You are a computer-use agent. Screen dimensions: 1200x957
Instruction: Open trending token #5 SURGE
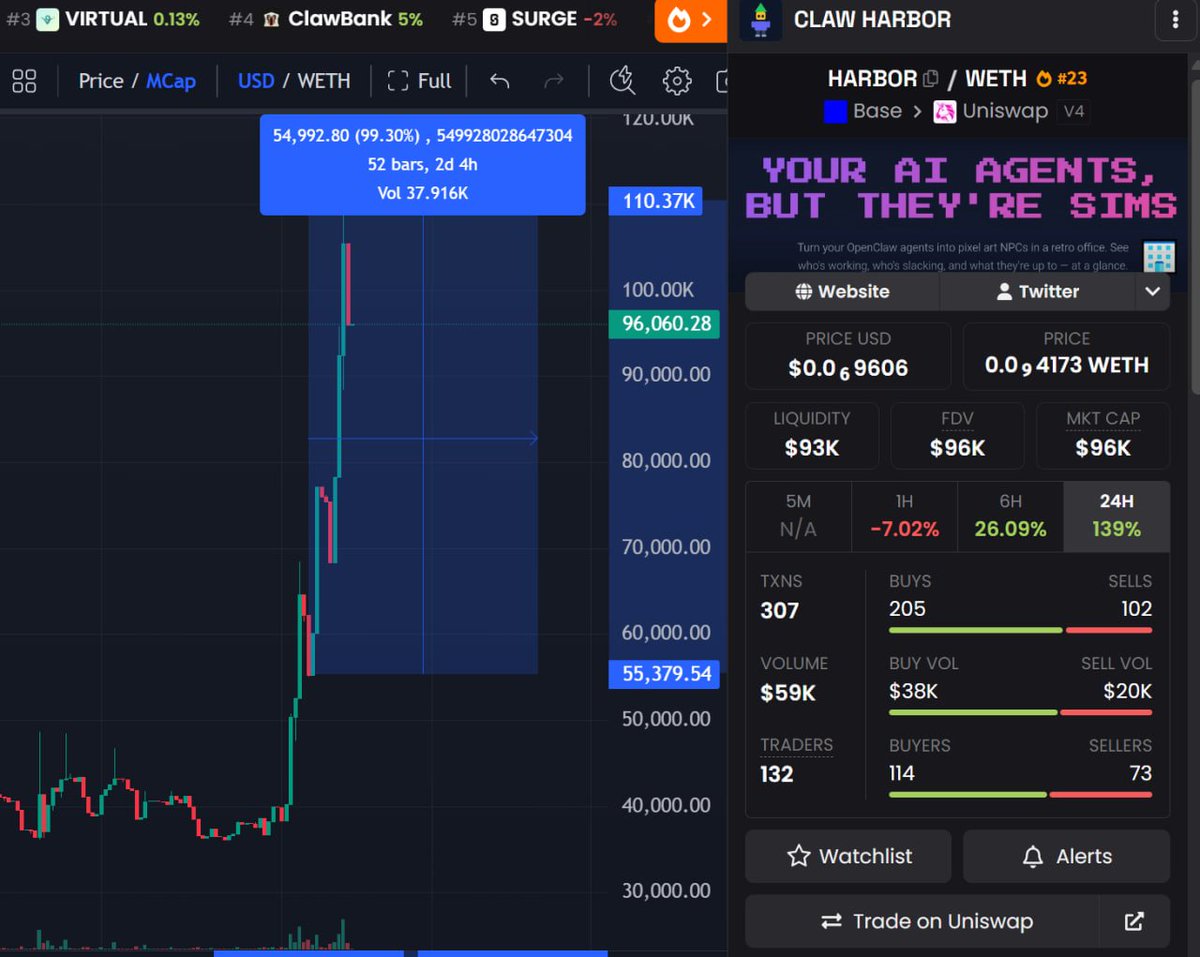534,19
